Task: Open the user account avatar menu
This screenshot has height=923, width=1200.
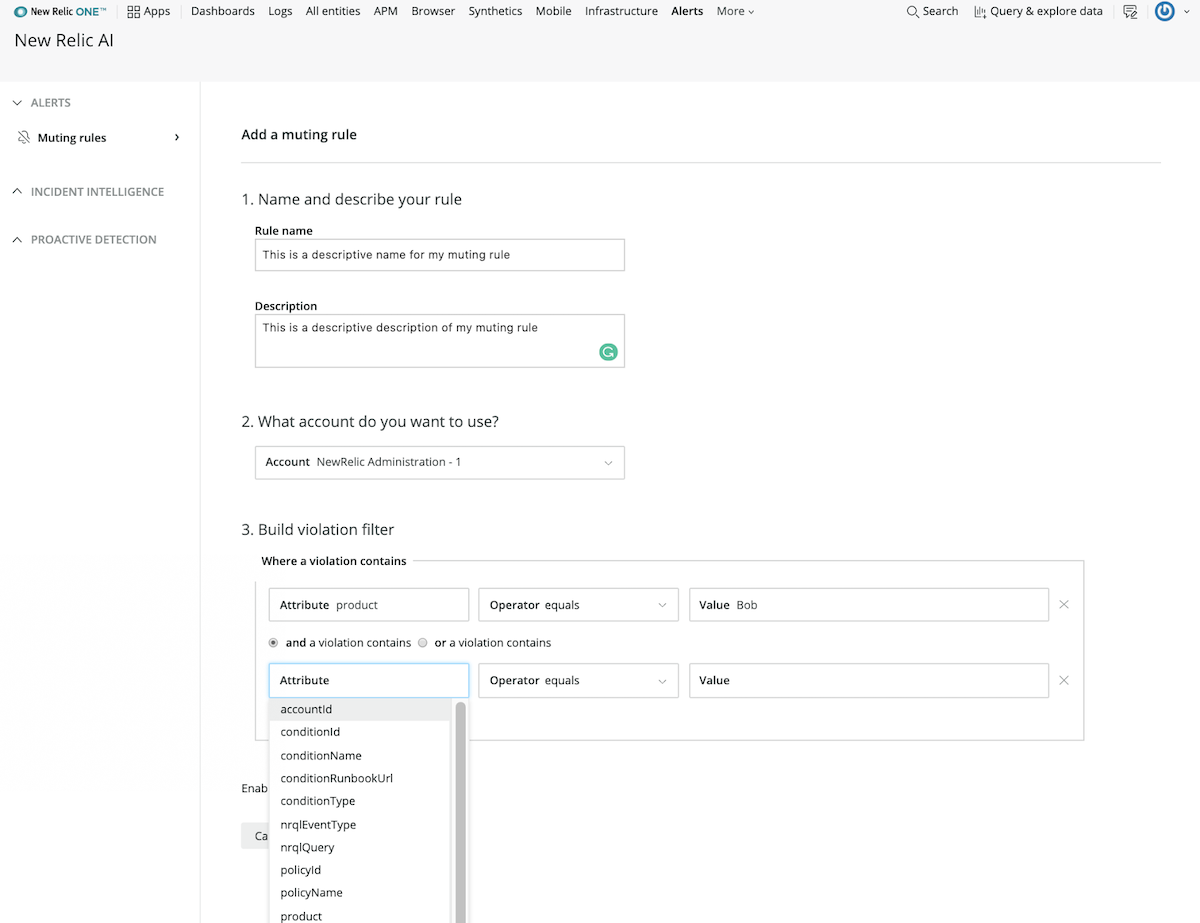Action: tap(1164, 11)
